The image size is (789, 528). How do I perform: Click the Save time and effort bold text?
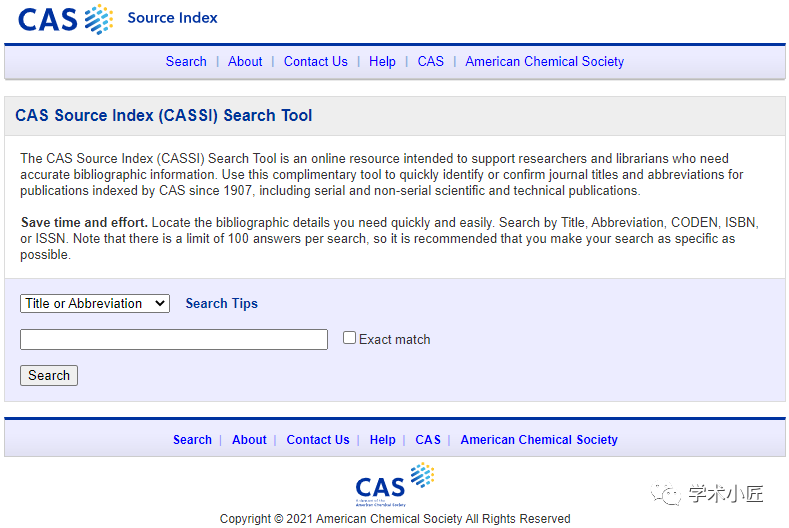pos(84,222)
